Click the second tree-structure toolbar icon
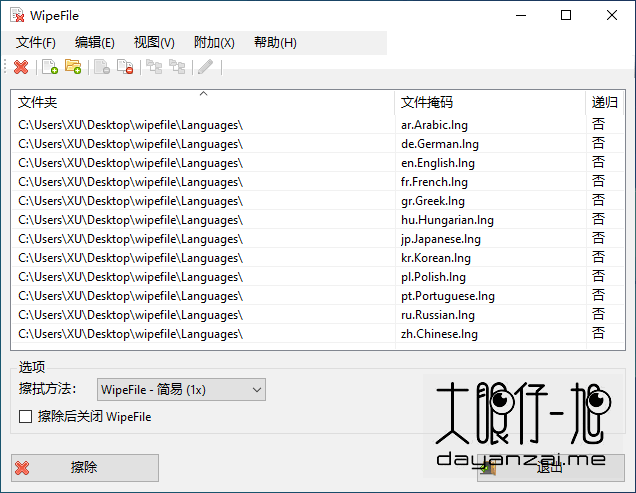This screenshot has width=636, height=493. point(177,67)
